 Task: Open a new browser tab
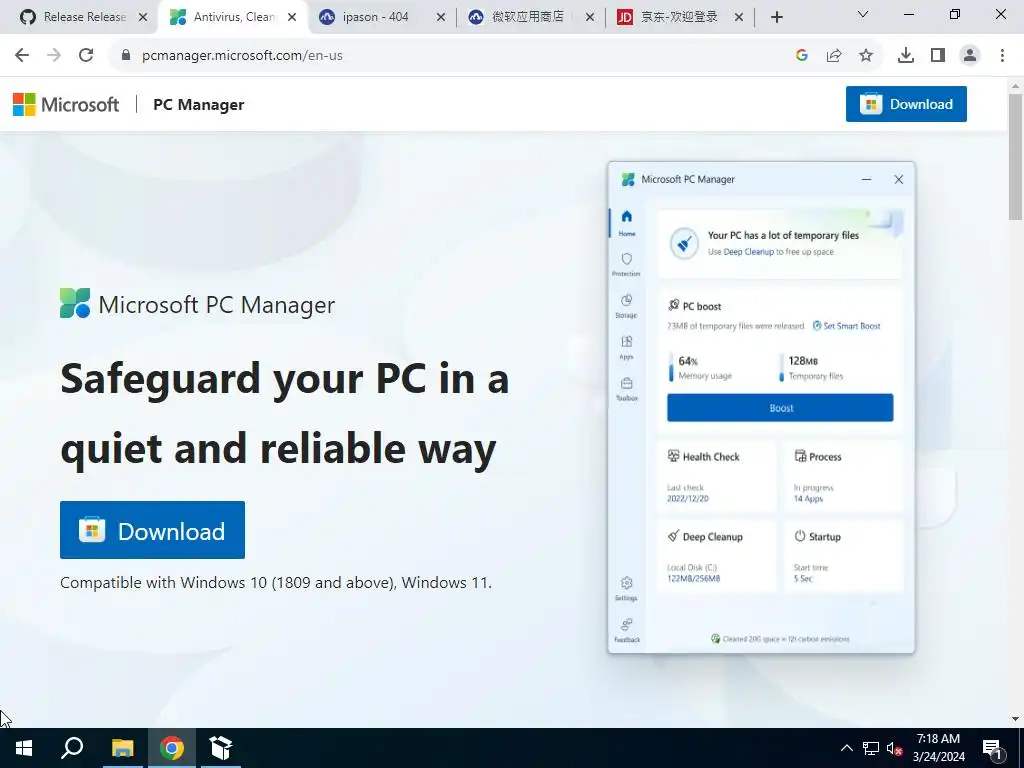tap(776, 17)
